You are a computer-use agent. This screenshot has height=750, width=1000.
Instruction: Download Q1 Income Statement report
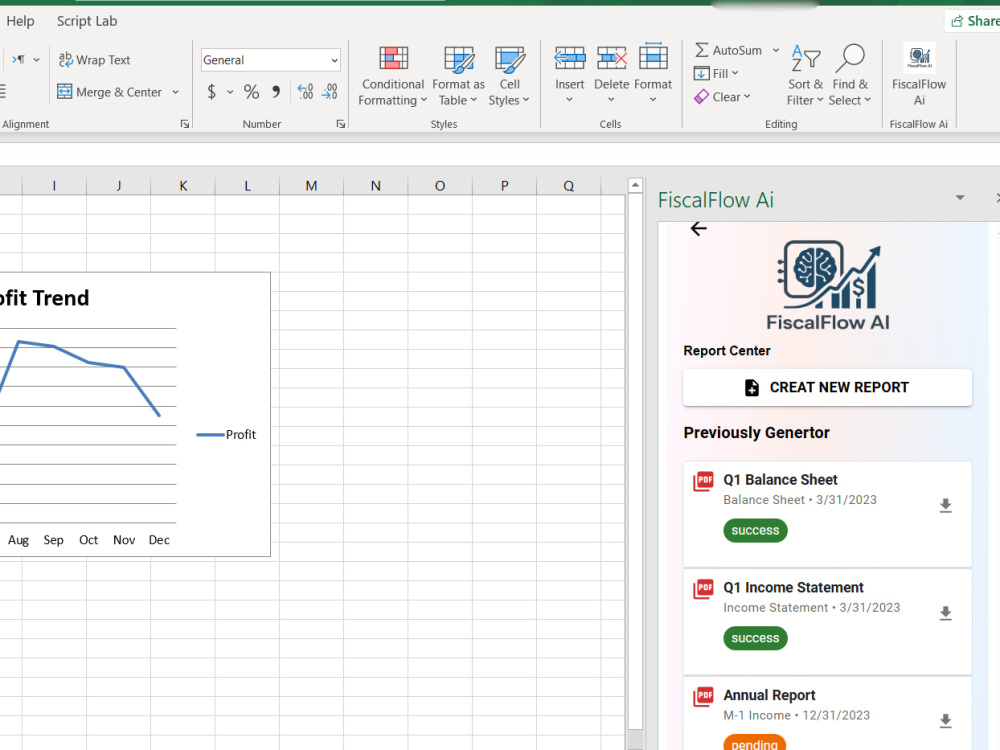coord(946,614)
